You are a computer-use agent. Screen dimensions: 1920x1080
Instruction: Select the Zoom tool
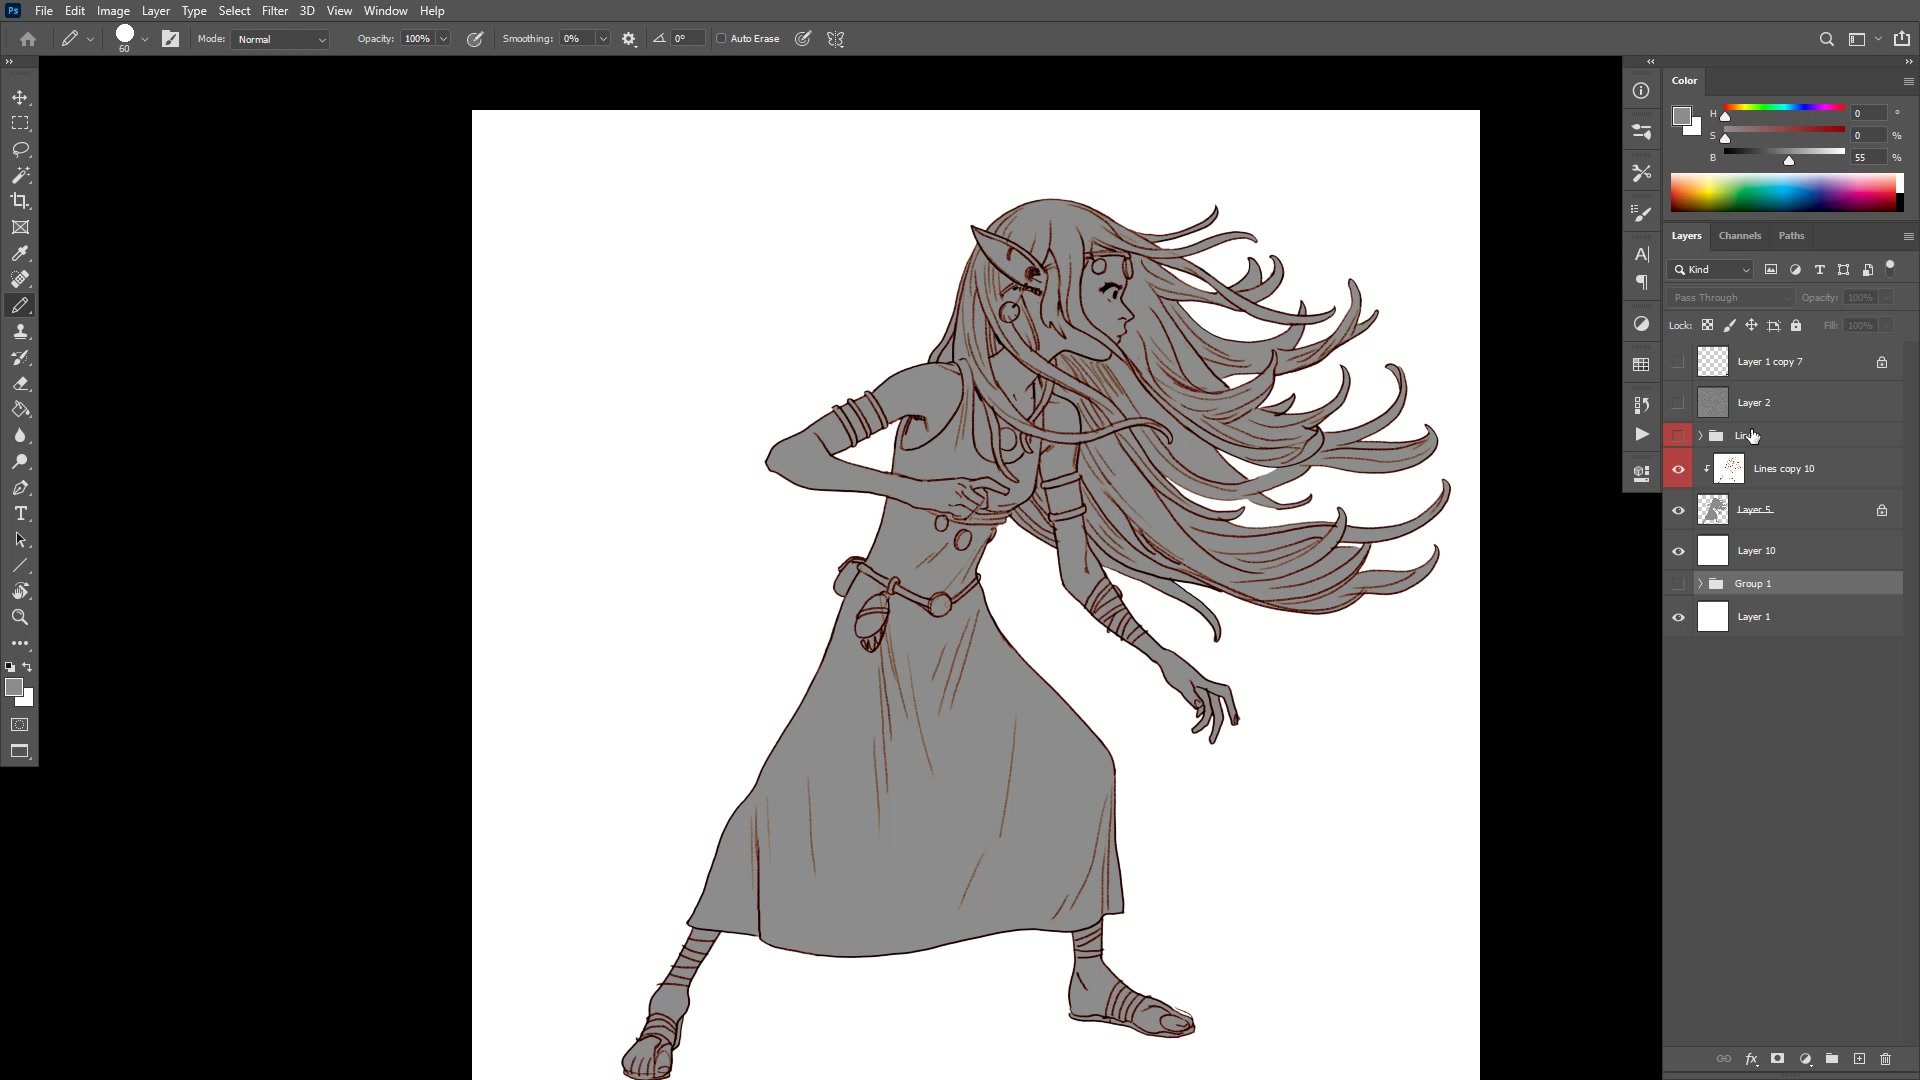click(x=20, y=617)
